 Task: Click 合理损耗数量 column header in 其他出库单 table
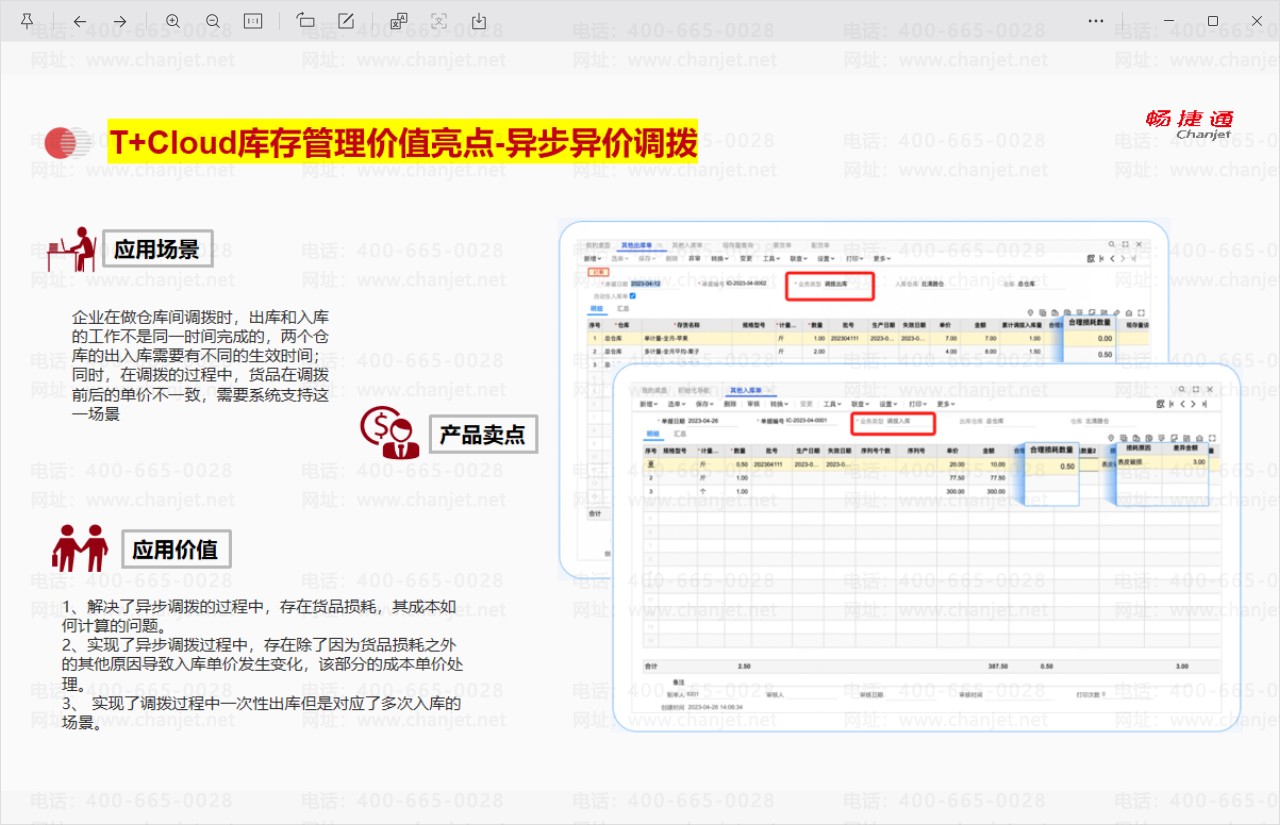pyautogui.click(x=1090, y=324)
